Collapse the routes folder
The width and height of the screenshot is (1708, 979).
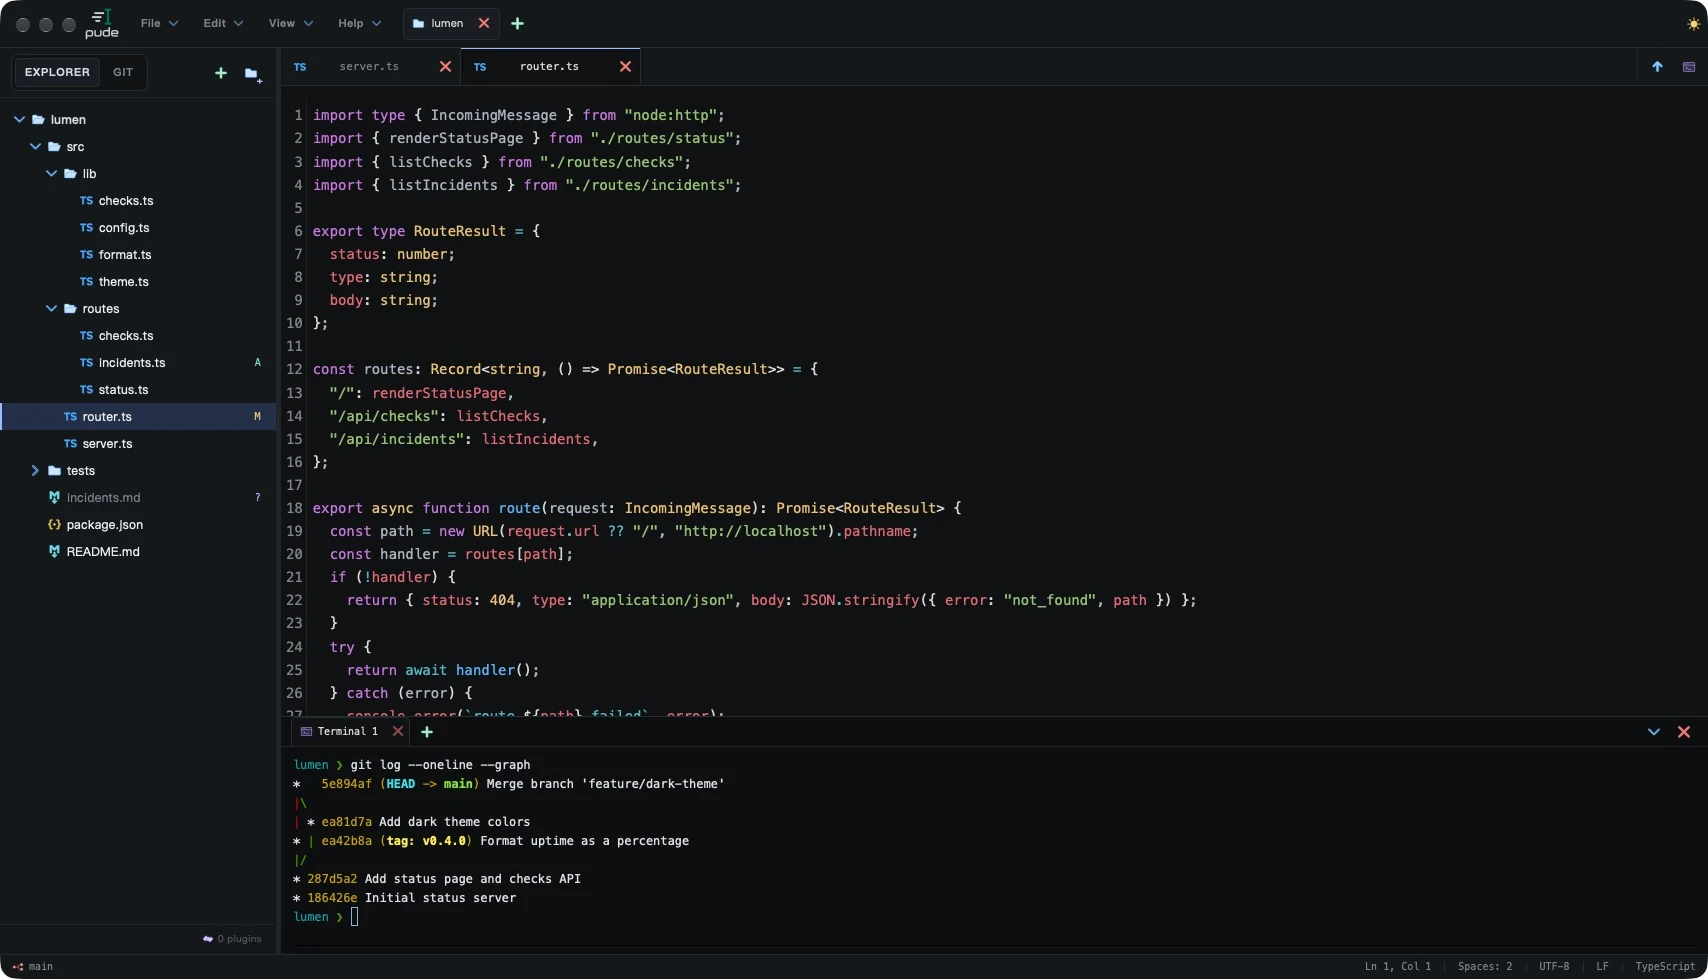[x=52, y=309]
